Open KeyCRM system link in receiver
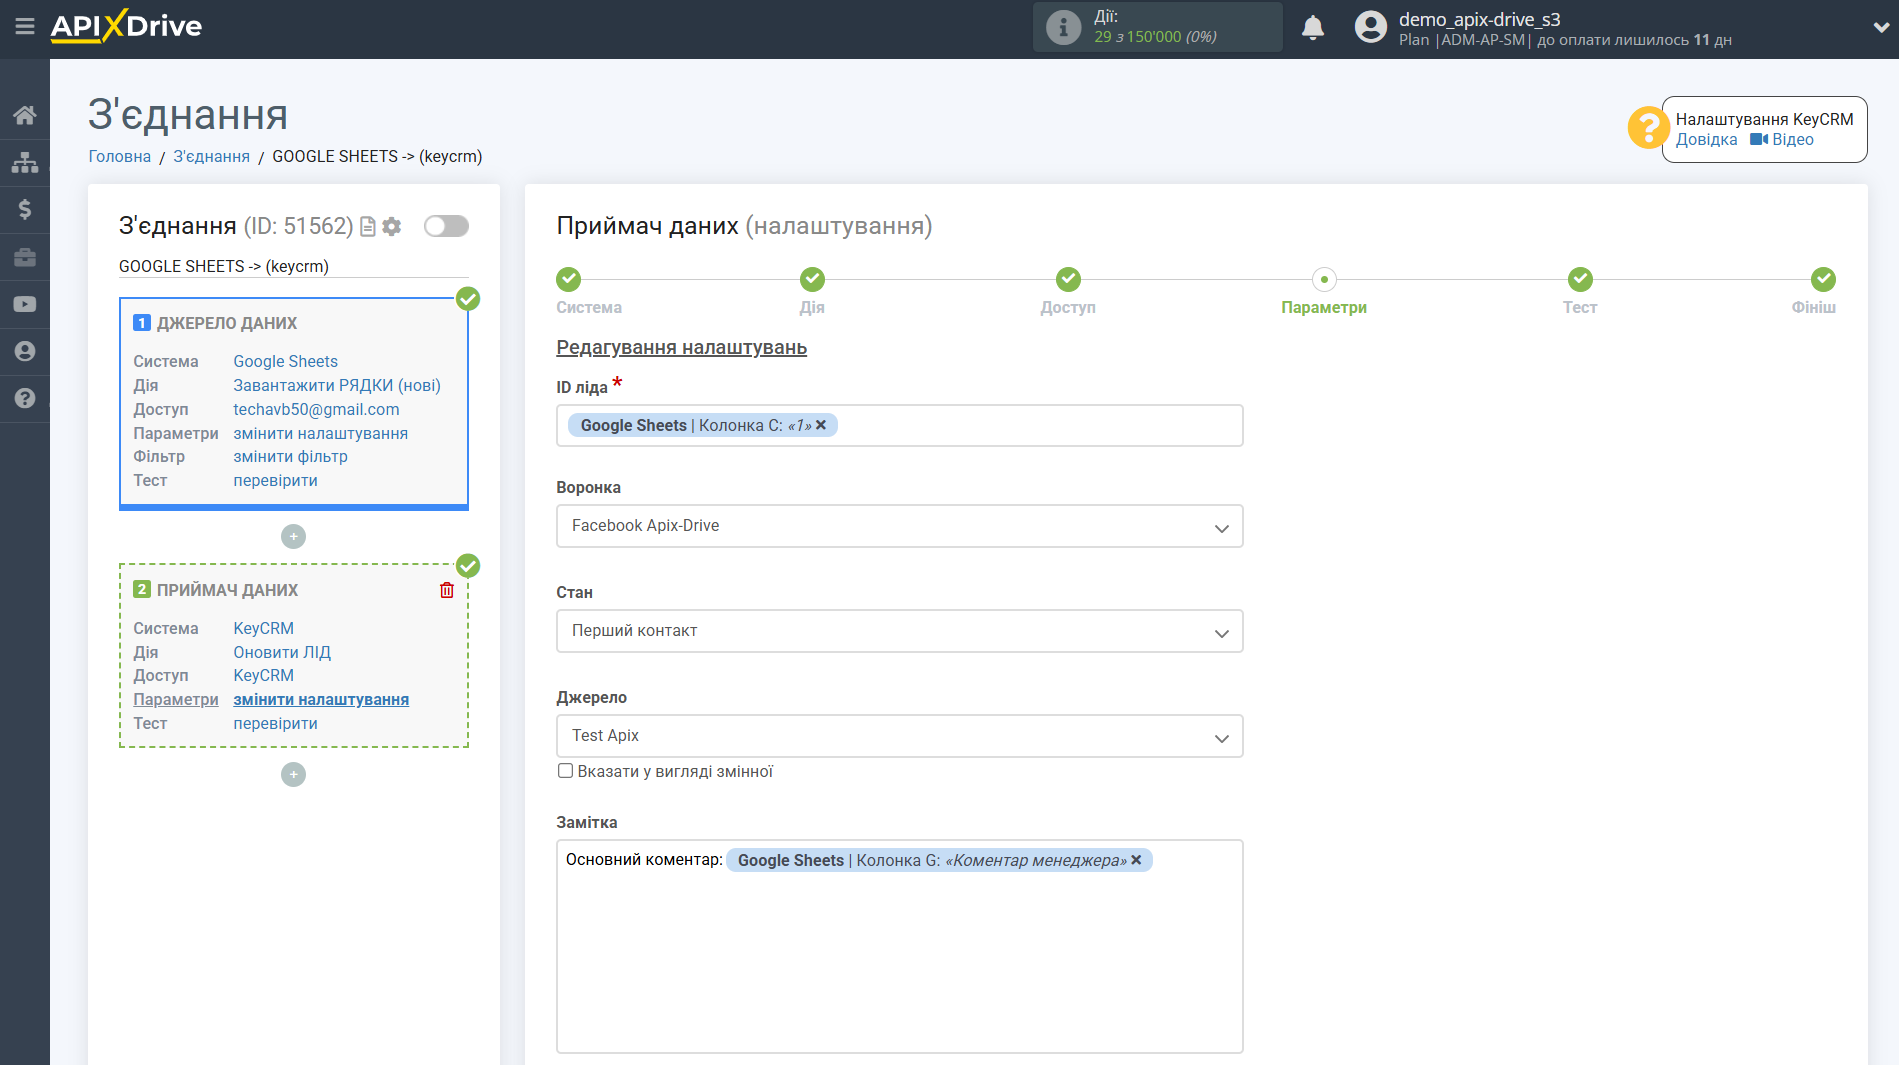The width and height of the screenshot is (1899, 1065). [x=263, y=628]
